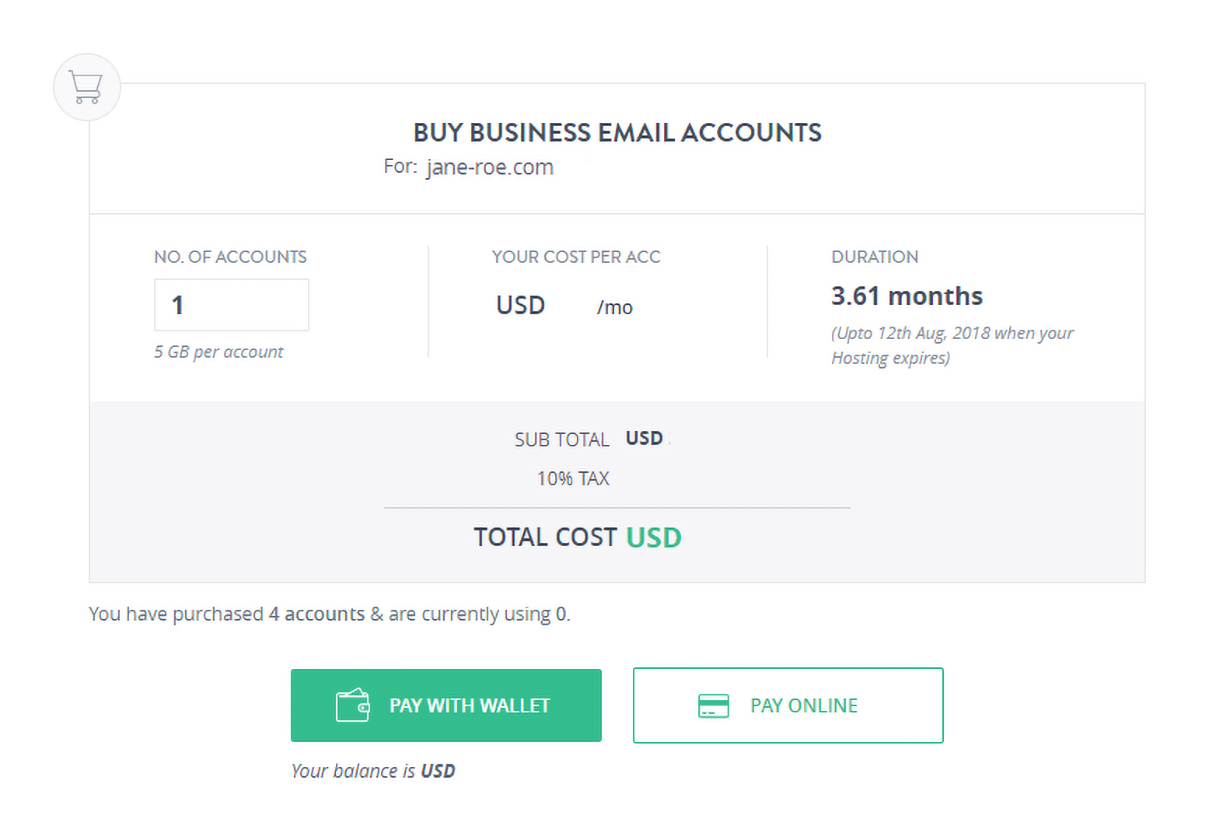Click the Sub Total line
The width and height of the screenshot is (1230, 826).
coord(588,439)
